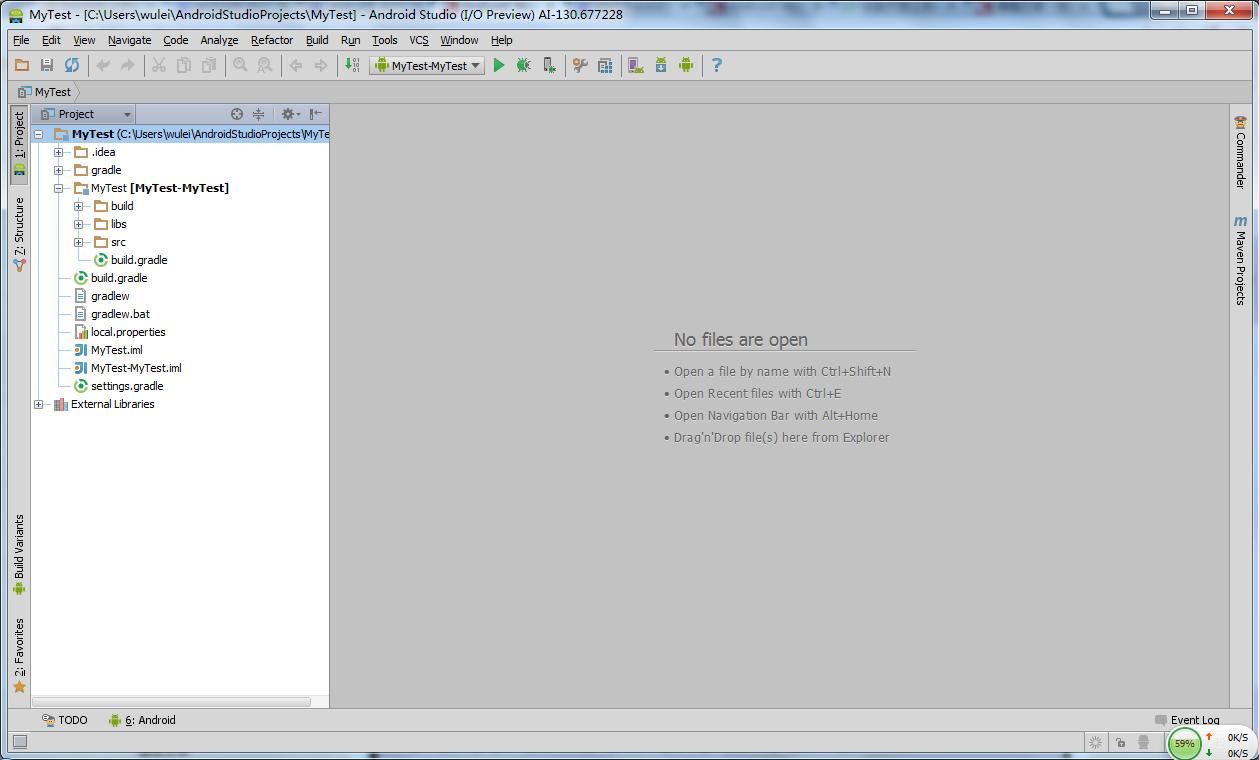Toggle tool window bars via bottom-left icon
Image resolution: width=1259 pixels, height=760 pixels.
[x=19, y=742]
